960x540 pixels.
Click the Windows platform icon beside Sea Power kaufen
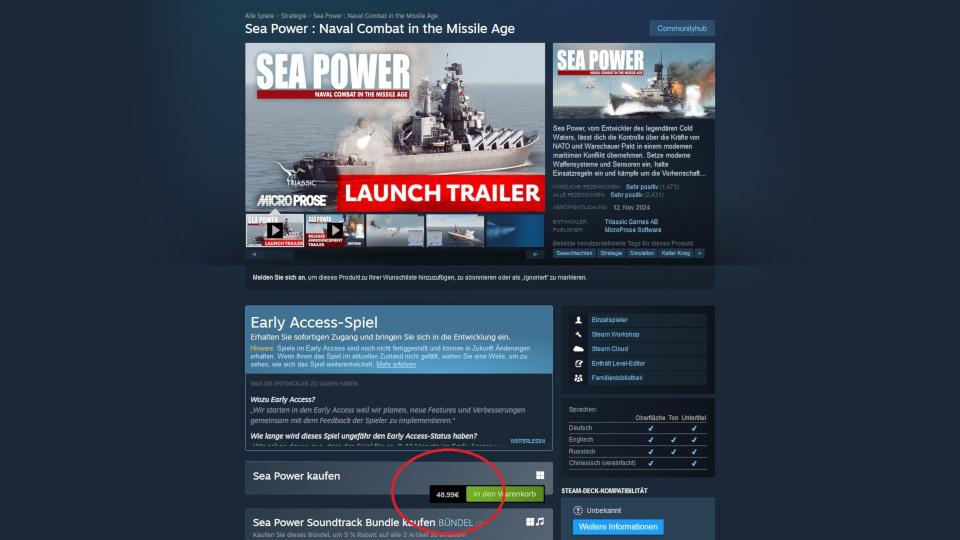tap(540, 475)
